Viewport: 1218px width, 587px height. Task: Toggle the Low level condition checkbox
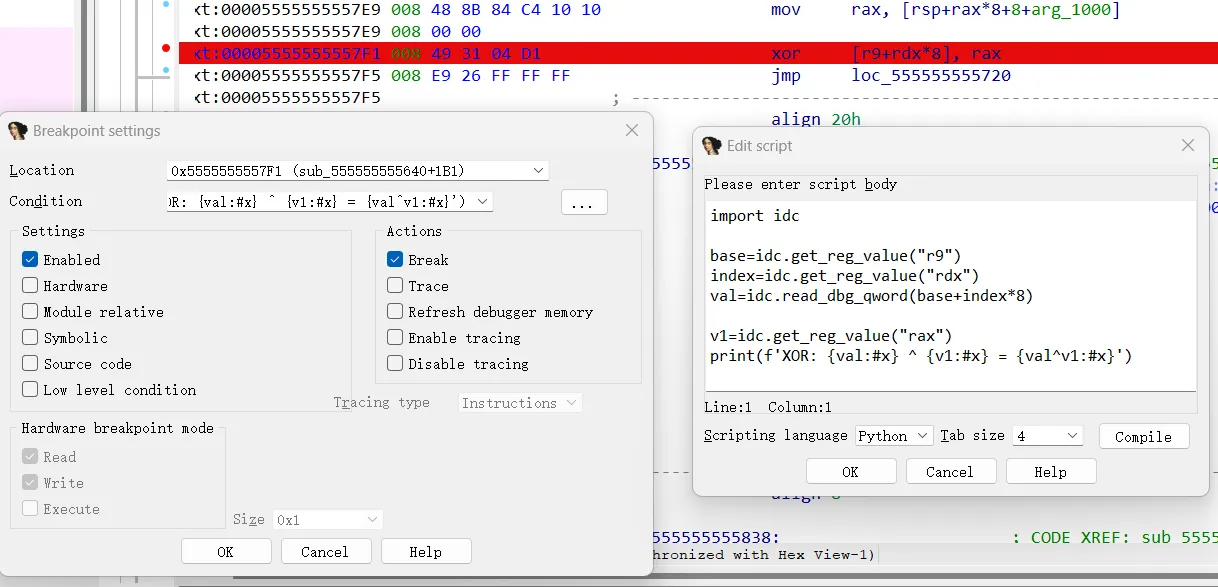coord(30,390)
